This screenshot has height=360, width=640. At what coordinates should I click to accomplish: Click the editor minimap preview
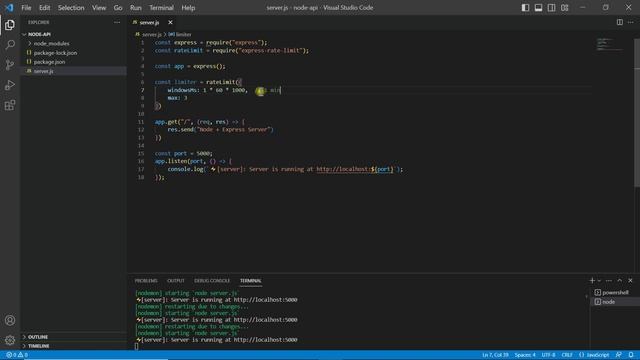(610, 45)
